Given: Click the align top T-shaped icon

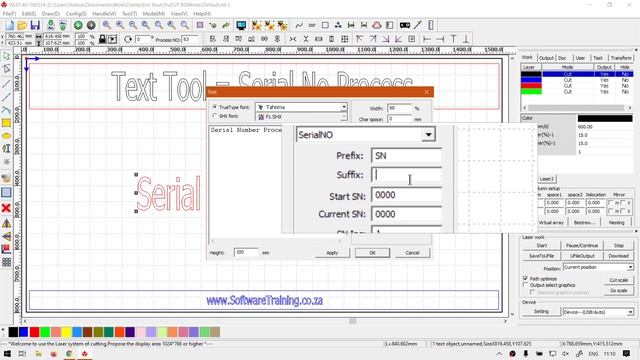Looking at the screenshot, I should (x=453, y=39).
